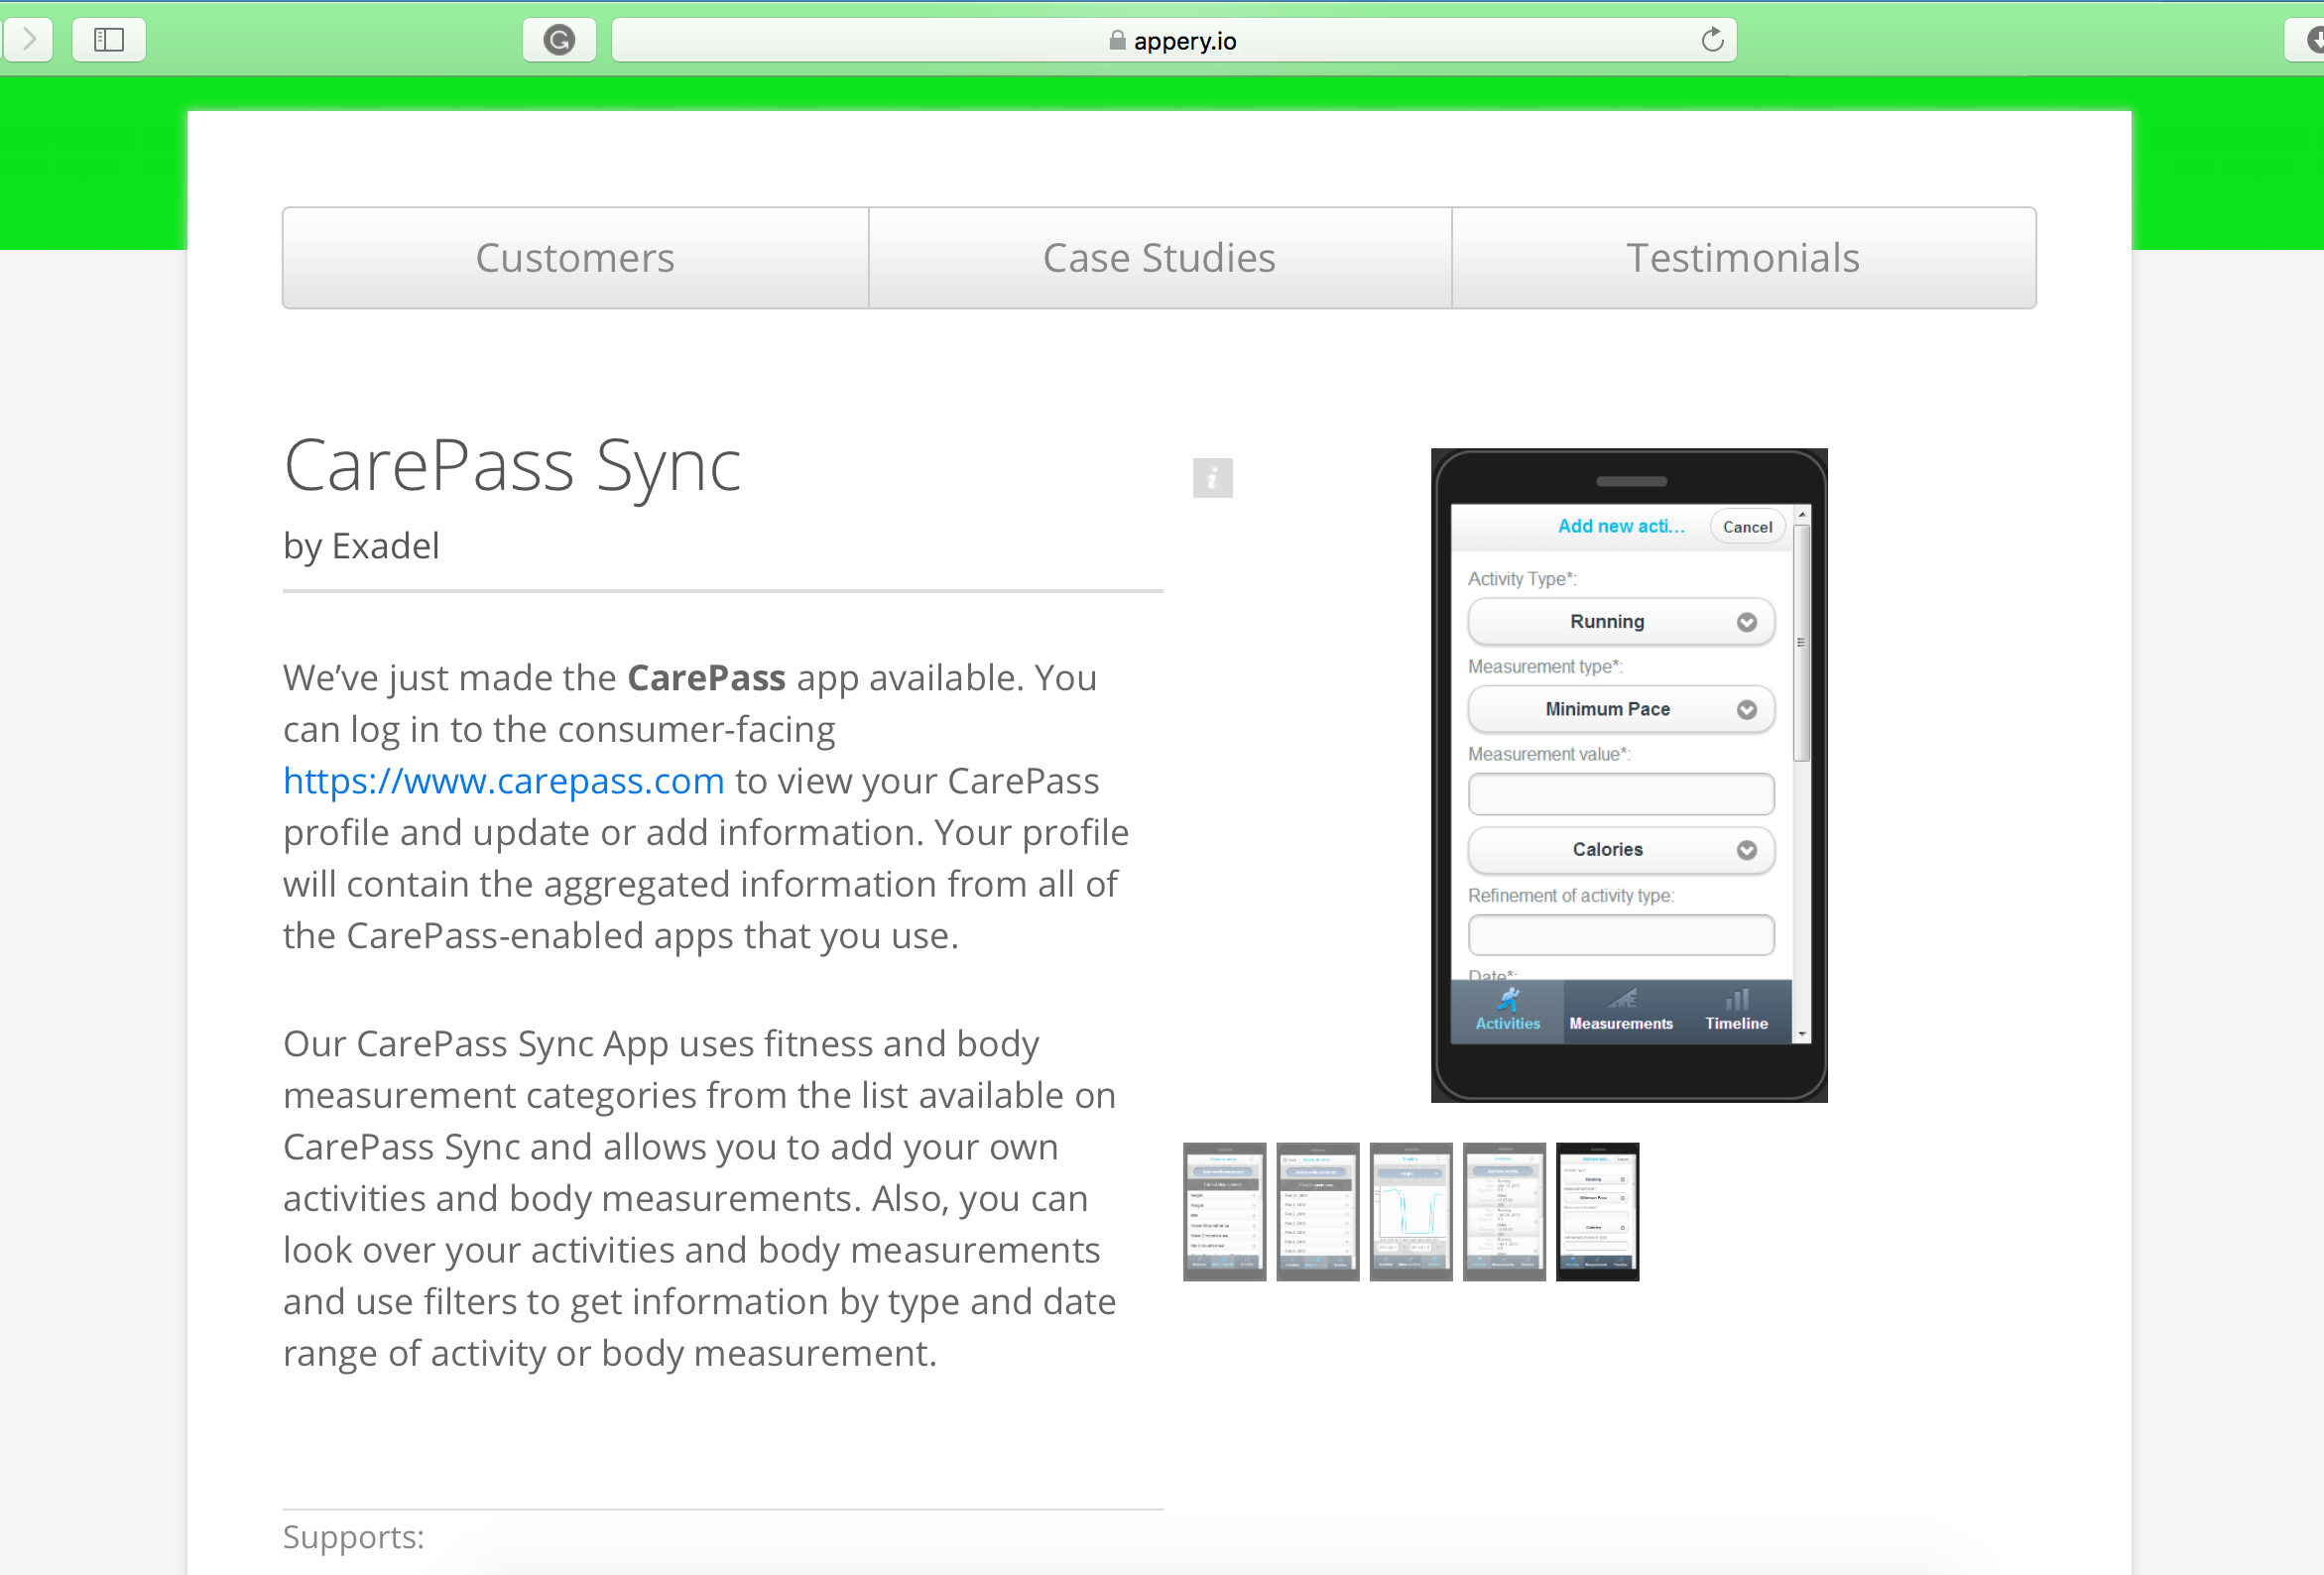The image size is (2324, 1575).
Task: Click the Measurement value input field
Action: 1620,794
